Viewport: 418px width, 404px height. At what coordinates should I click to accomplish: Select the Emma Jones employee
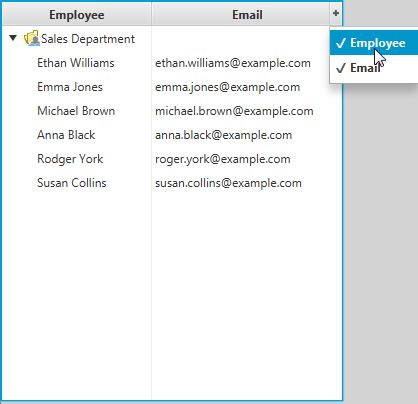coord(70,87)
